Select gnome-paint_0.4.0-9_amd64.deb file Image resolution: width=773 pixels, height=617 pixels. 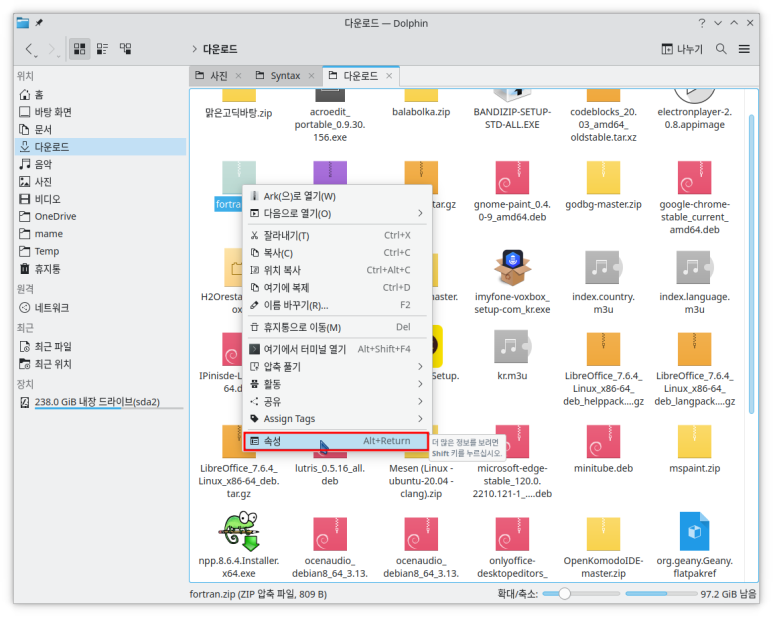(x=512, y=192)
